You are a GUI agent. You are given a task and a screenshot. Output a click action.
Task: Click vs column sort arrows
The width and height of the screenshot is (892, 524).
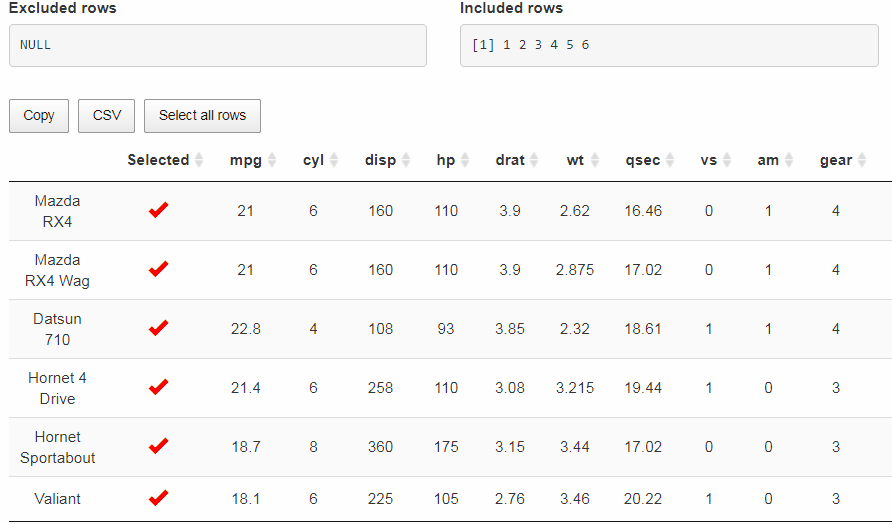pyautogui.click(x=727, y=160)
